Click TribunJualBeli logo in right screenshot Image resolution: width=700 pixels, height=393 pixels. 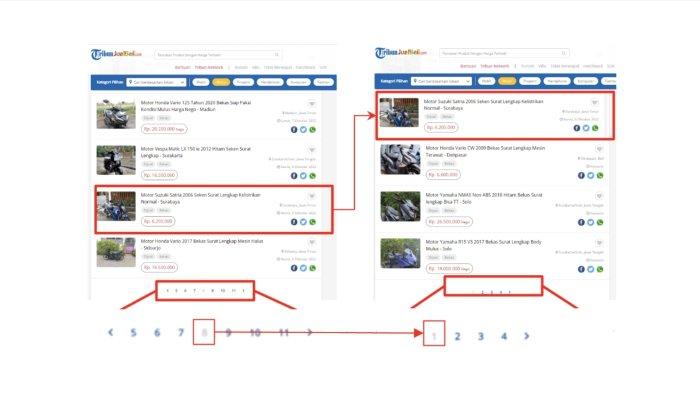400,53
